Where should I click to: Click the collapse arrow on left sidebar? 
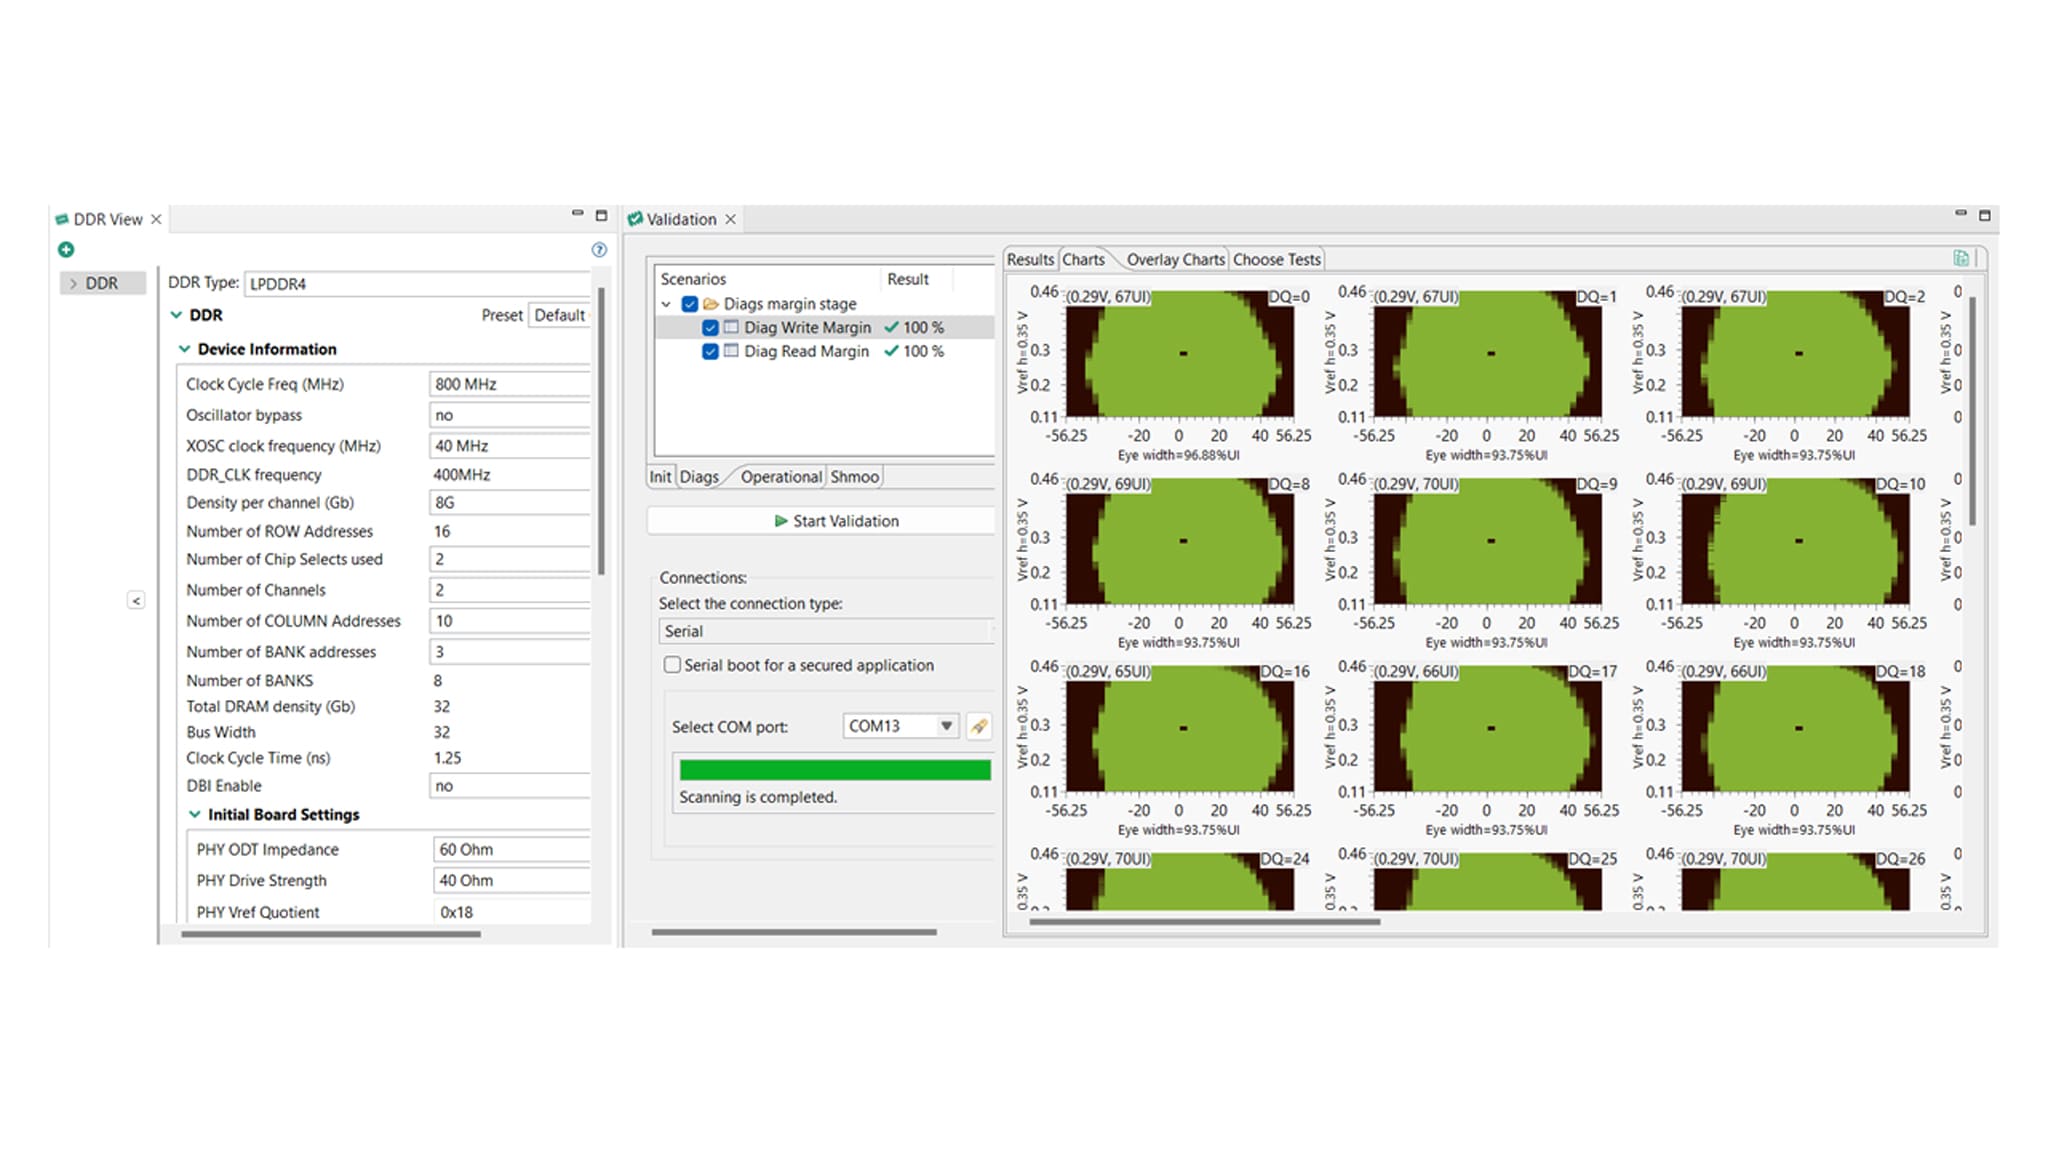[136, 600]
